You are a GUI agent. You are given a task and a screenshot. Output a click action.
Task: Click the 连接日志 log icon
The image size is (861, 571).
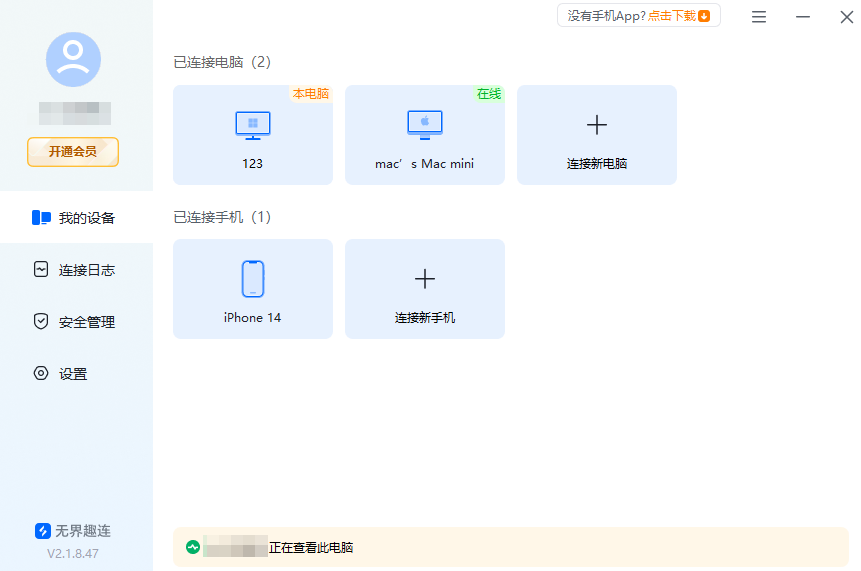point(41,270)
